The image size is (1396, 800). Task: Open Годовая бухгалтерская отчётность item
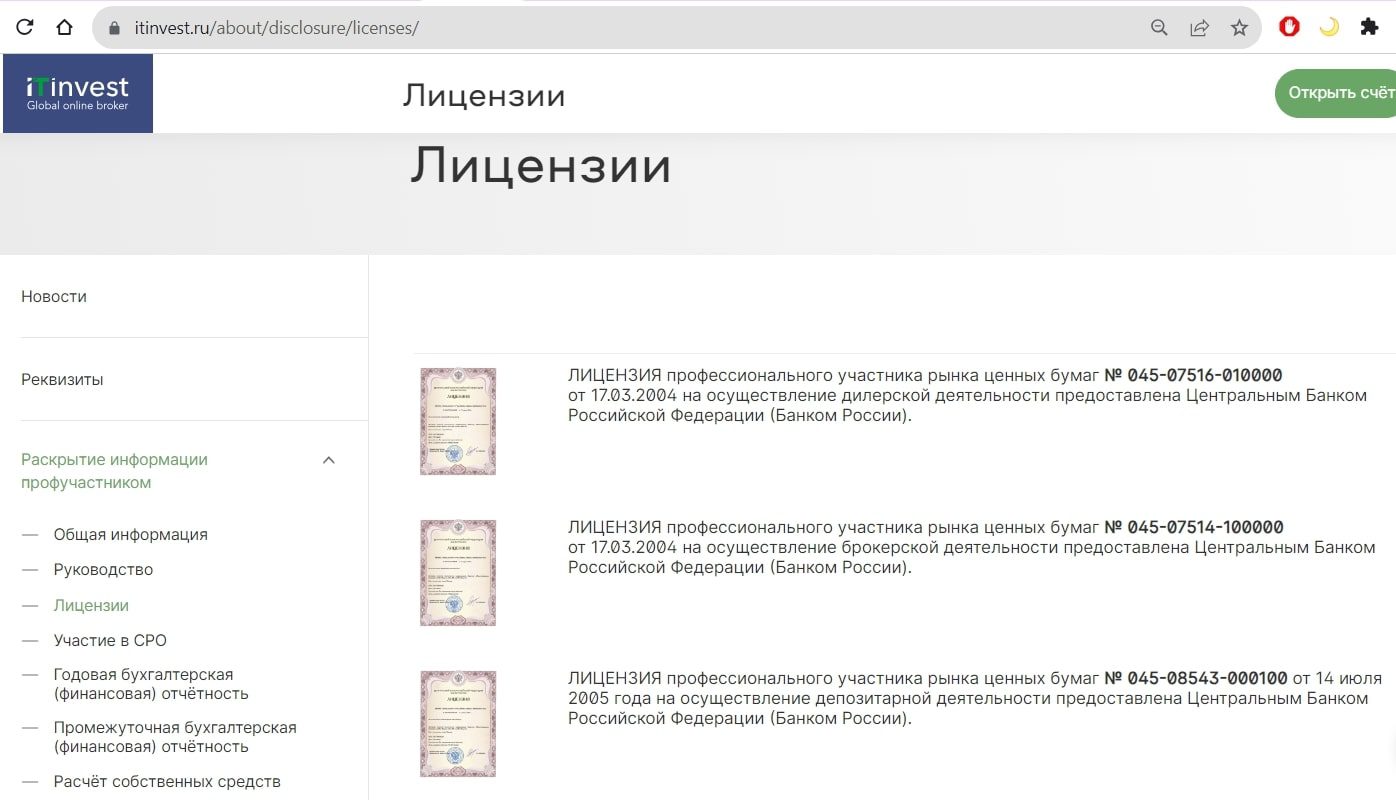tap(151, 684)
